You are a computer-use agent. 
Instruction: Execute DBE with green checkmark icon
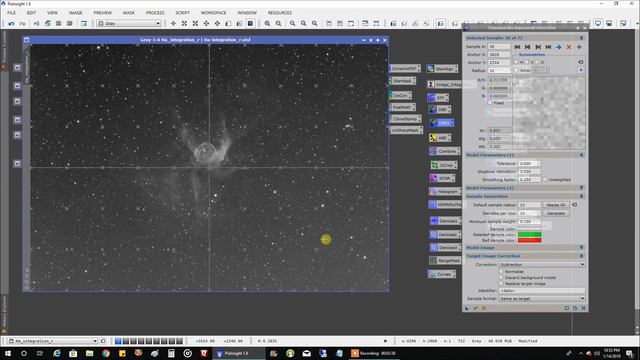click(476, 308)
